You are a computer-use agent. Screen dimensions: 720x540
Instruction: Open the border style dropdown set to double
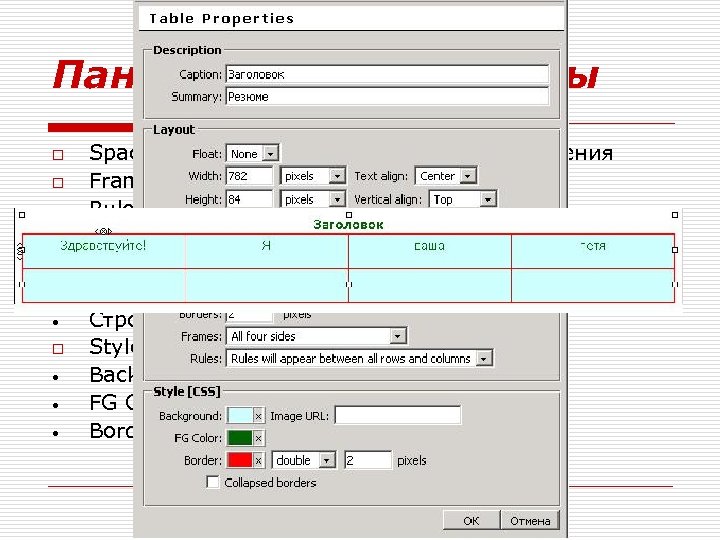coord(304,460)
